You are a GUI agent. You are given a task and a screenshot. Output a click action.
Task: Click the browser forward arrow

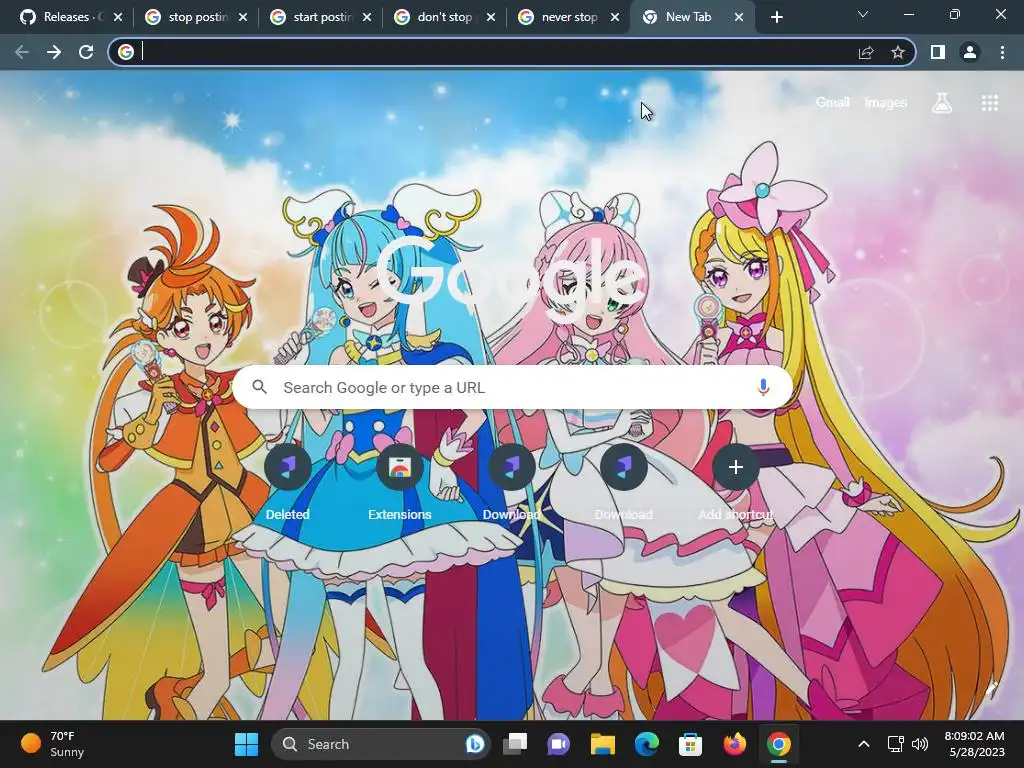54,52
